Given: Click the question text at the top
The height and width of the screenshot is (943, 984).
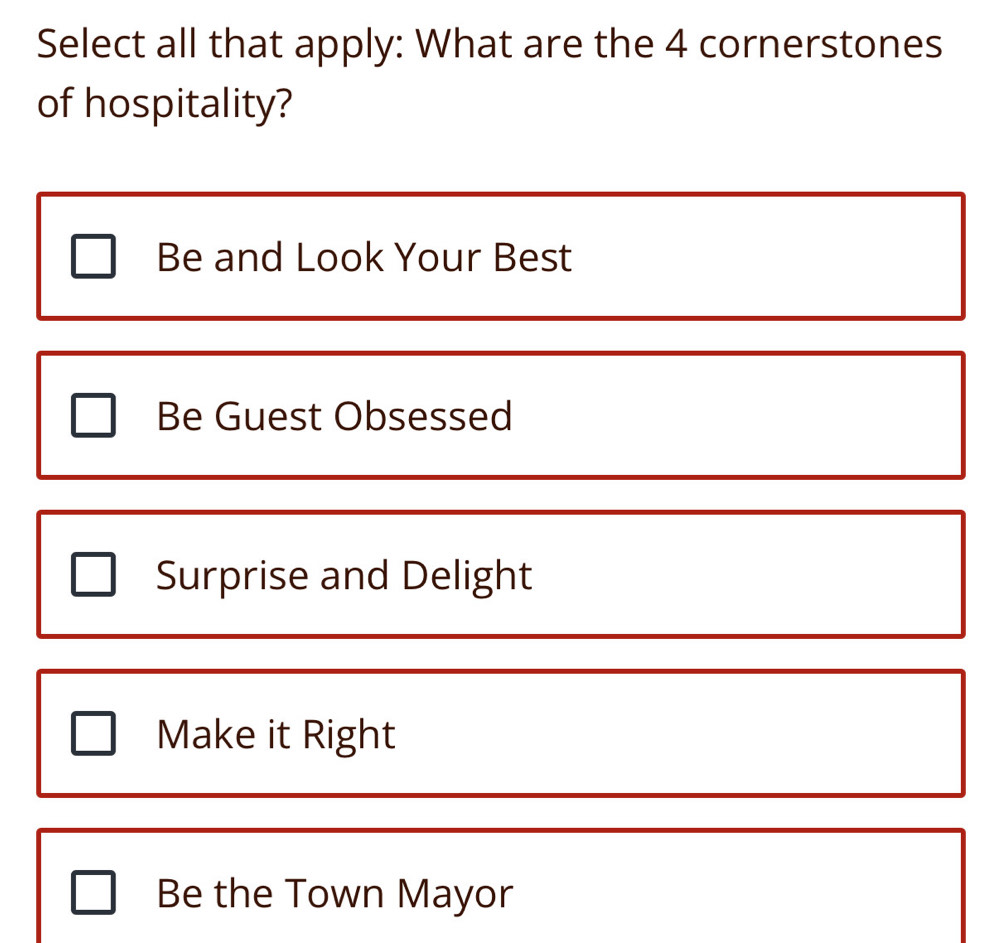Looking at the screenshot, I should pos(489,72).
